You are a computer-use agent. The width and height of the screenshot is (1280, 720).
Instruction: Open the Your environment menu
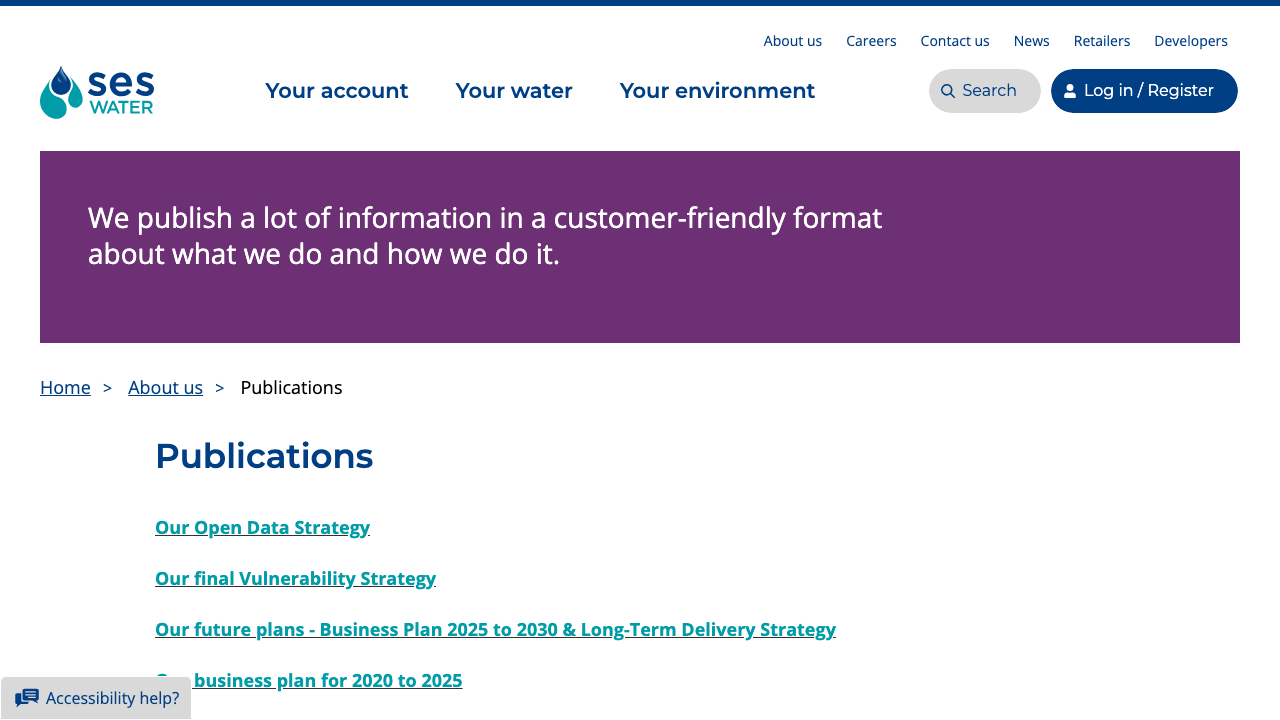(717, 90)
